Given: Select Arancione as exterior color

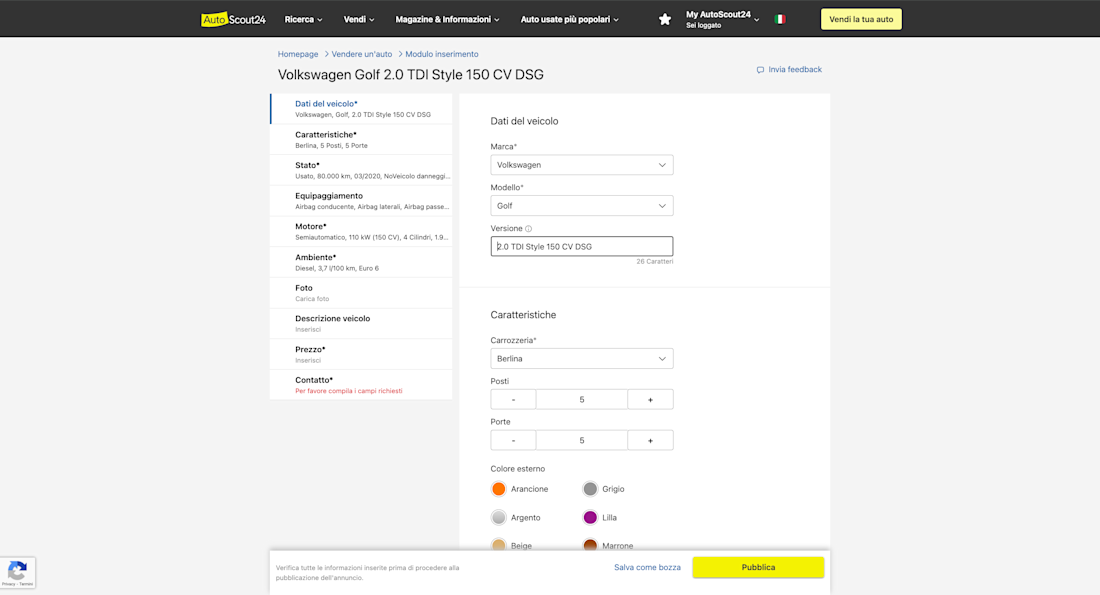Looking at the screenshot, I should [499, 489].
